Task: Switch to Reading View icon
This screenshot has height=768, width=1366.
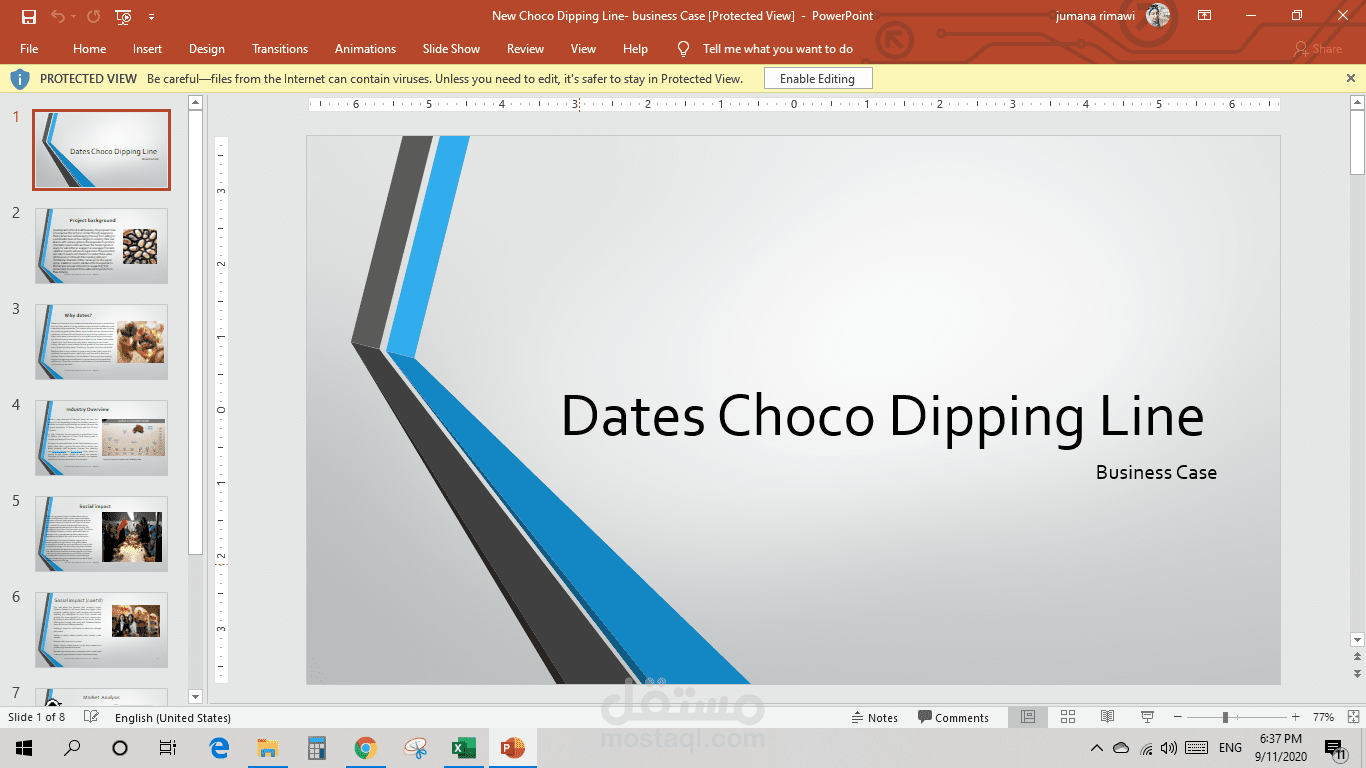Action: tap(1108, 717)
